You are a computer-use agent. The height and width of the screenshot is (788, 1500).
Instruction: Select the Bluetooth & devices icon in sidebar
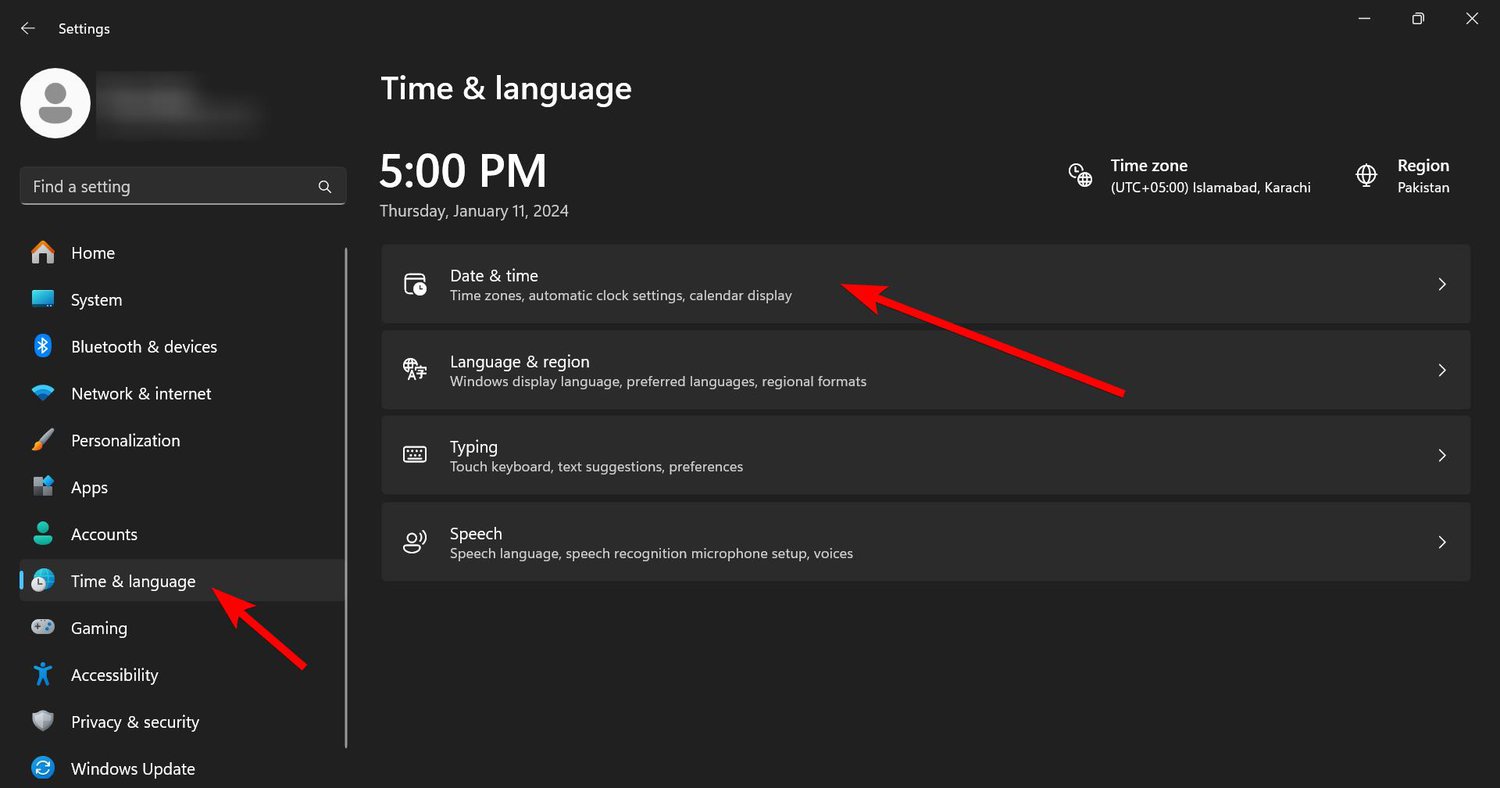coord(43,346)
